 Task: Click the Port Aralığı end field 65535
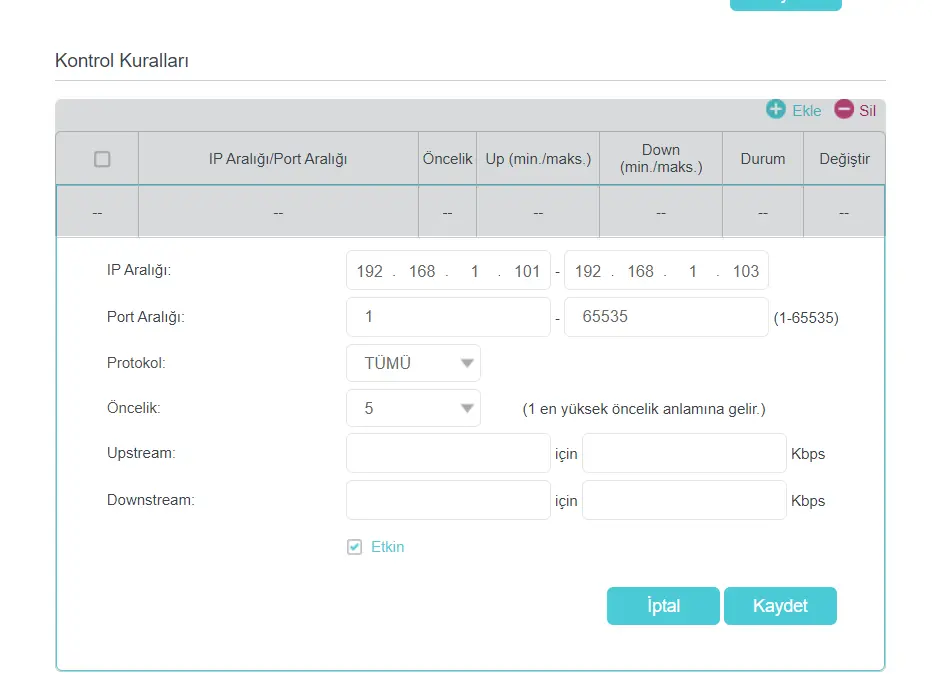click(666, 317)
